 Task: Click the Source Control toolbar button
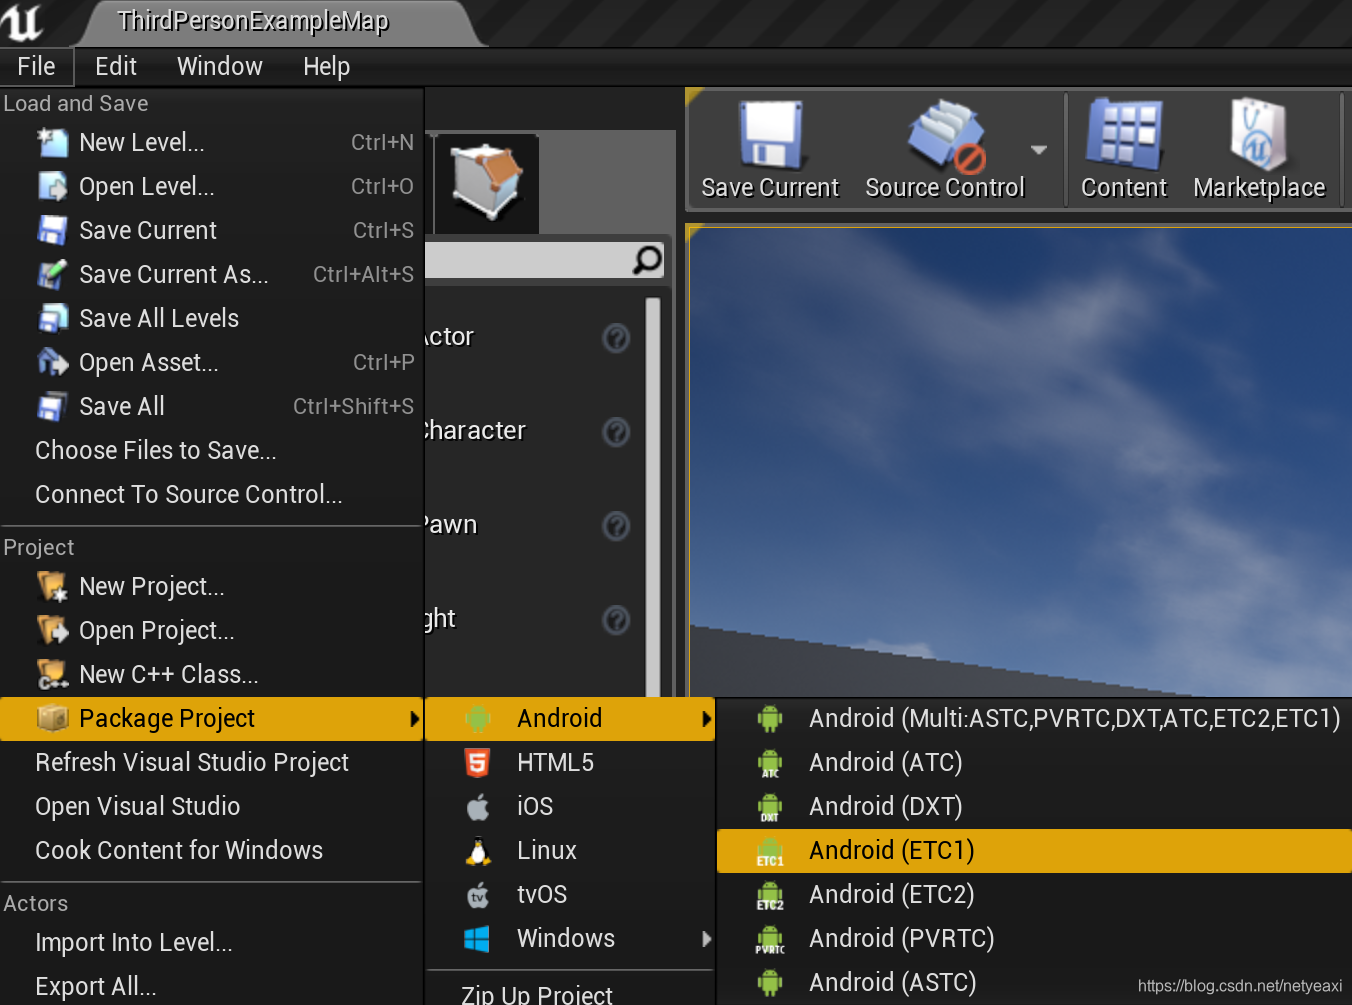point(945,150)
